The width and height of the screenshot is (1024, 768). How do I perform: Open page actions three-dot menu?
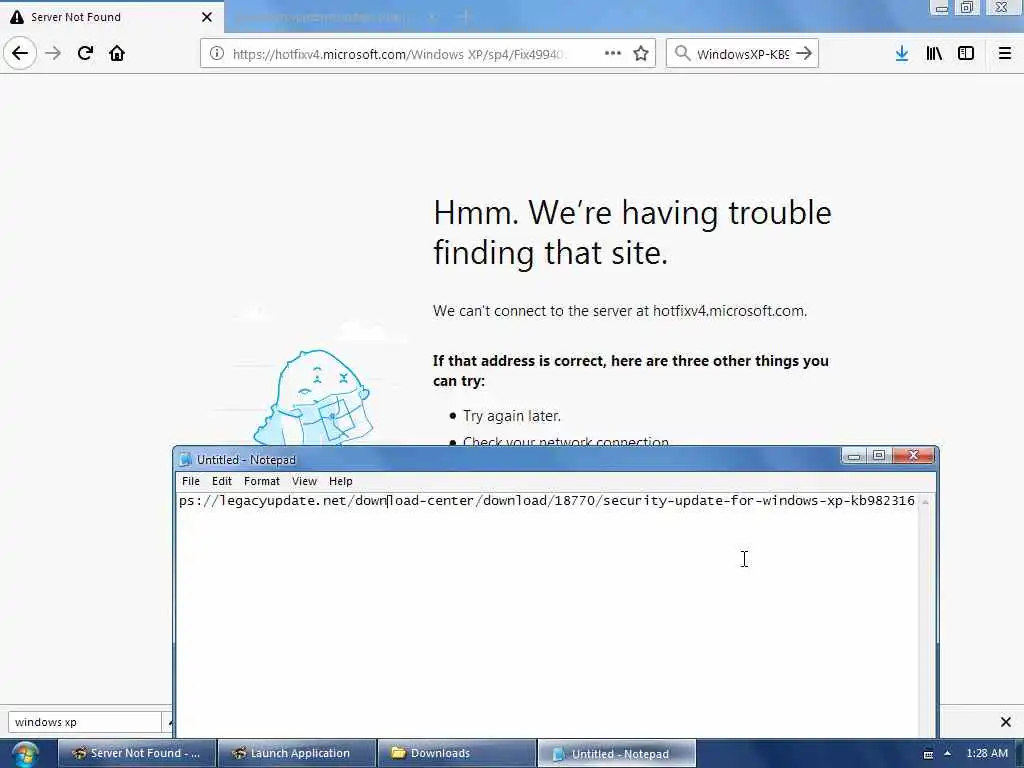(613, 54)
